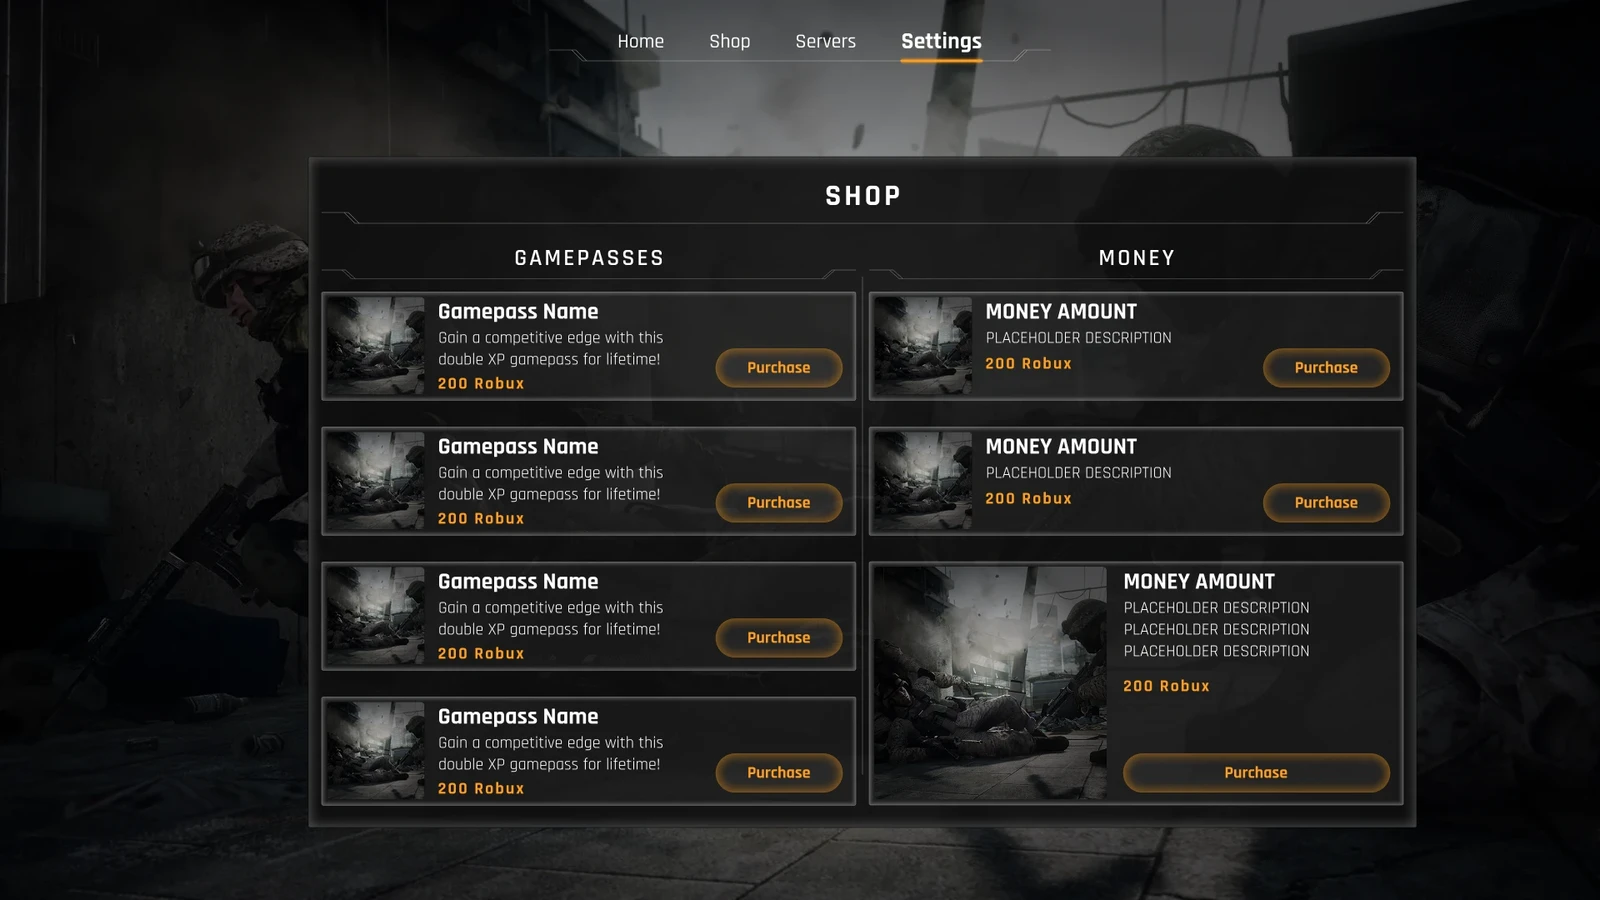Purchase the first gamepass
This screenshot has width=1600, height=900.
[x=778, y=367]
